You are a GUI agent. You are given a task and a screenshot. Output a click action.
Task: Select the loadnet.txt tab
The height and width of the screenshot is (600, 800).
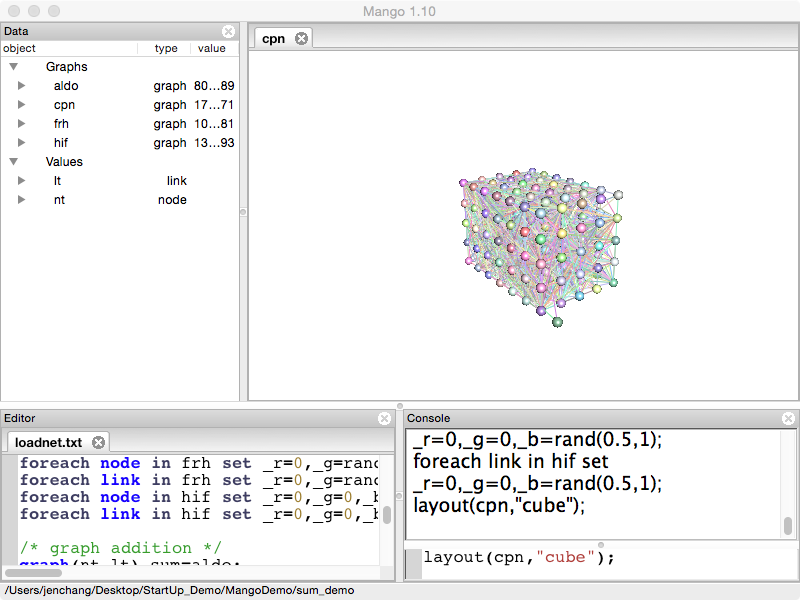coord(48,442)
